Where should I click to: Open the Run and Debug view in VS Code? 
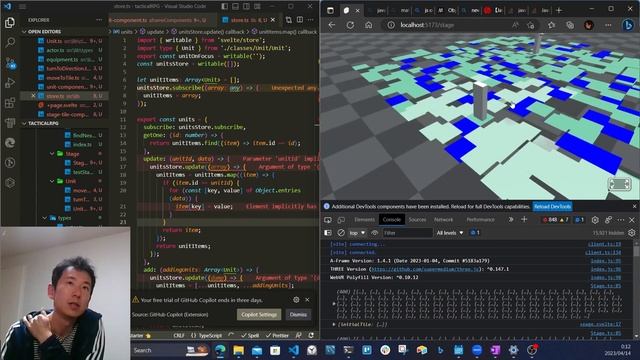[x=10, y=83]
